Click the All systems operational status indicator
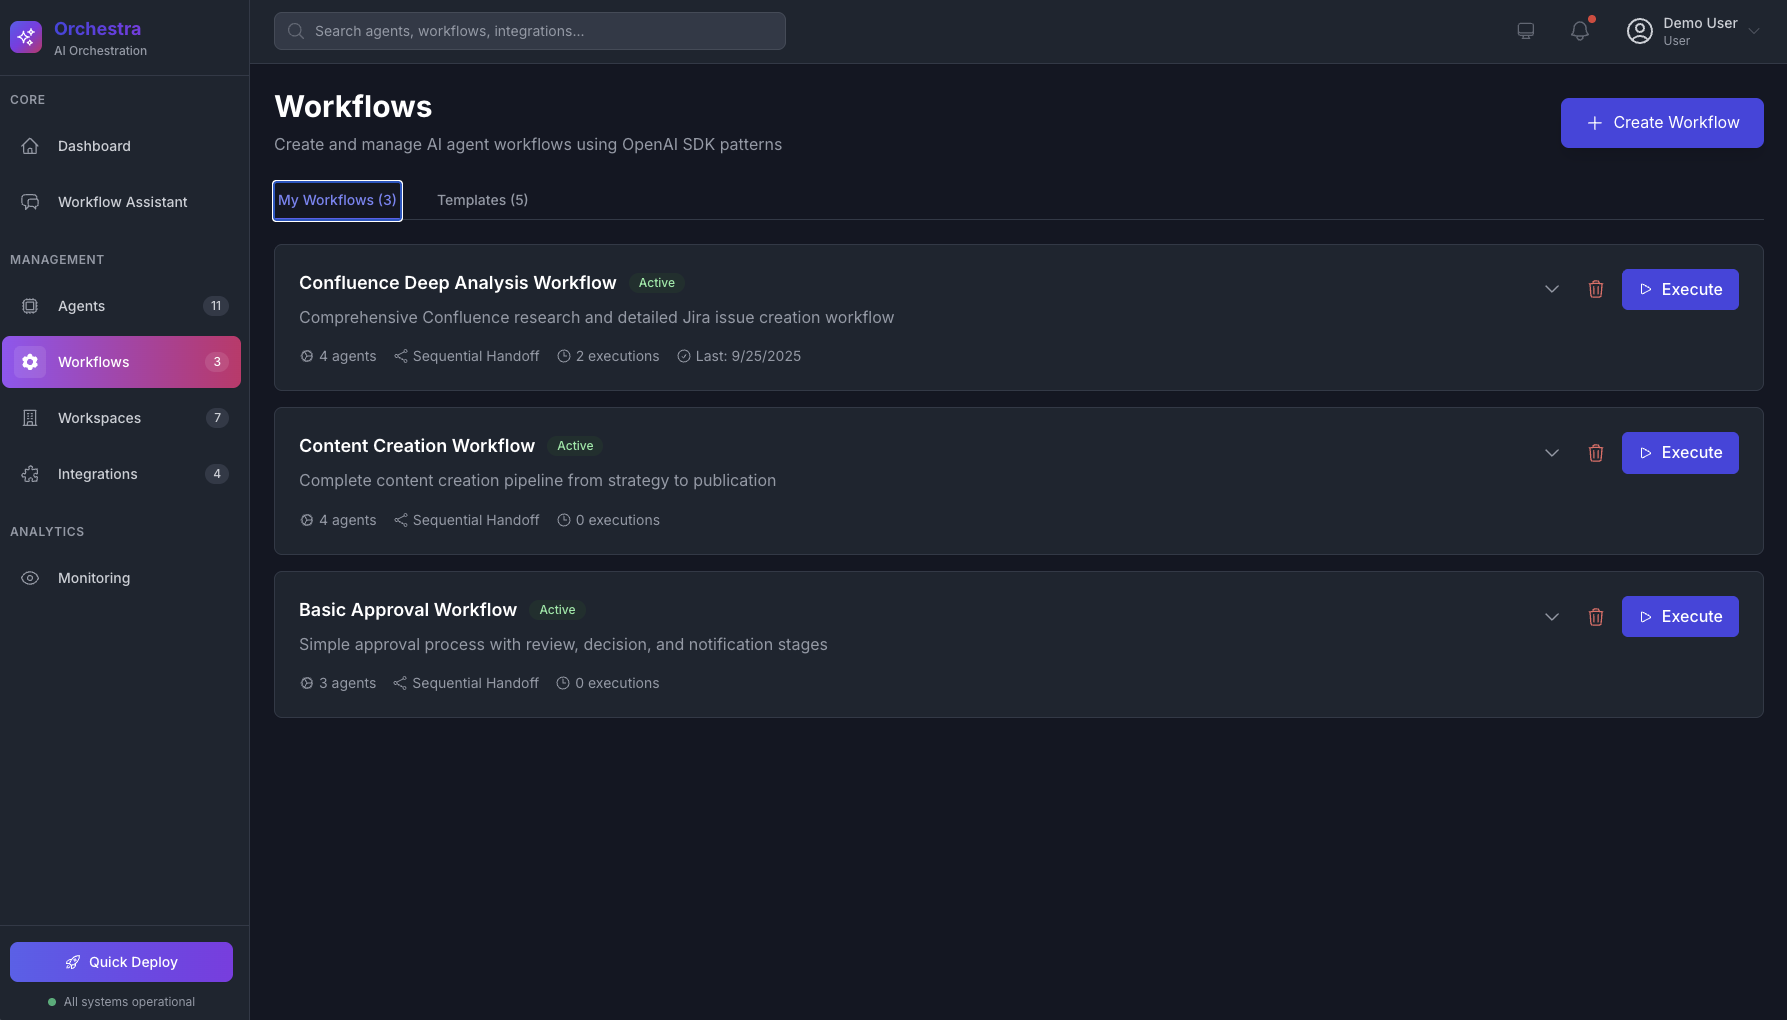This screenshot has width=1787, height=1020. (121, 1001)
